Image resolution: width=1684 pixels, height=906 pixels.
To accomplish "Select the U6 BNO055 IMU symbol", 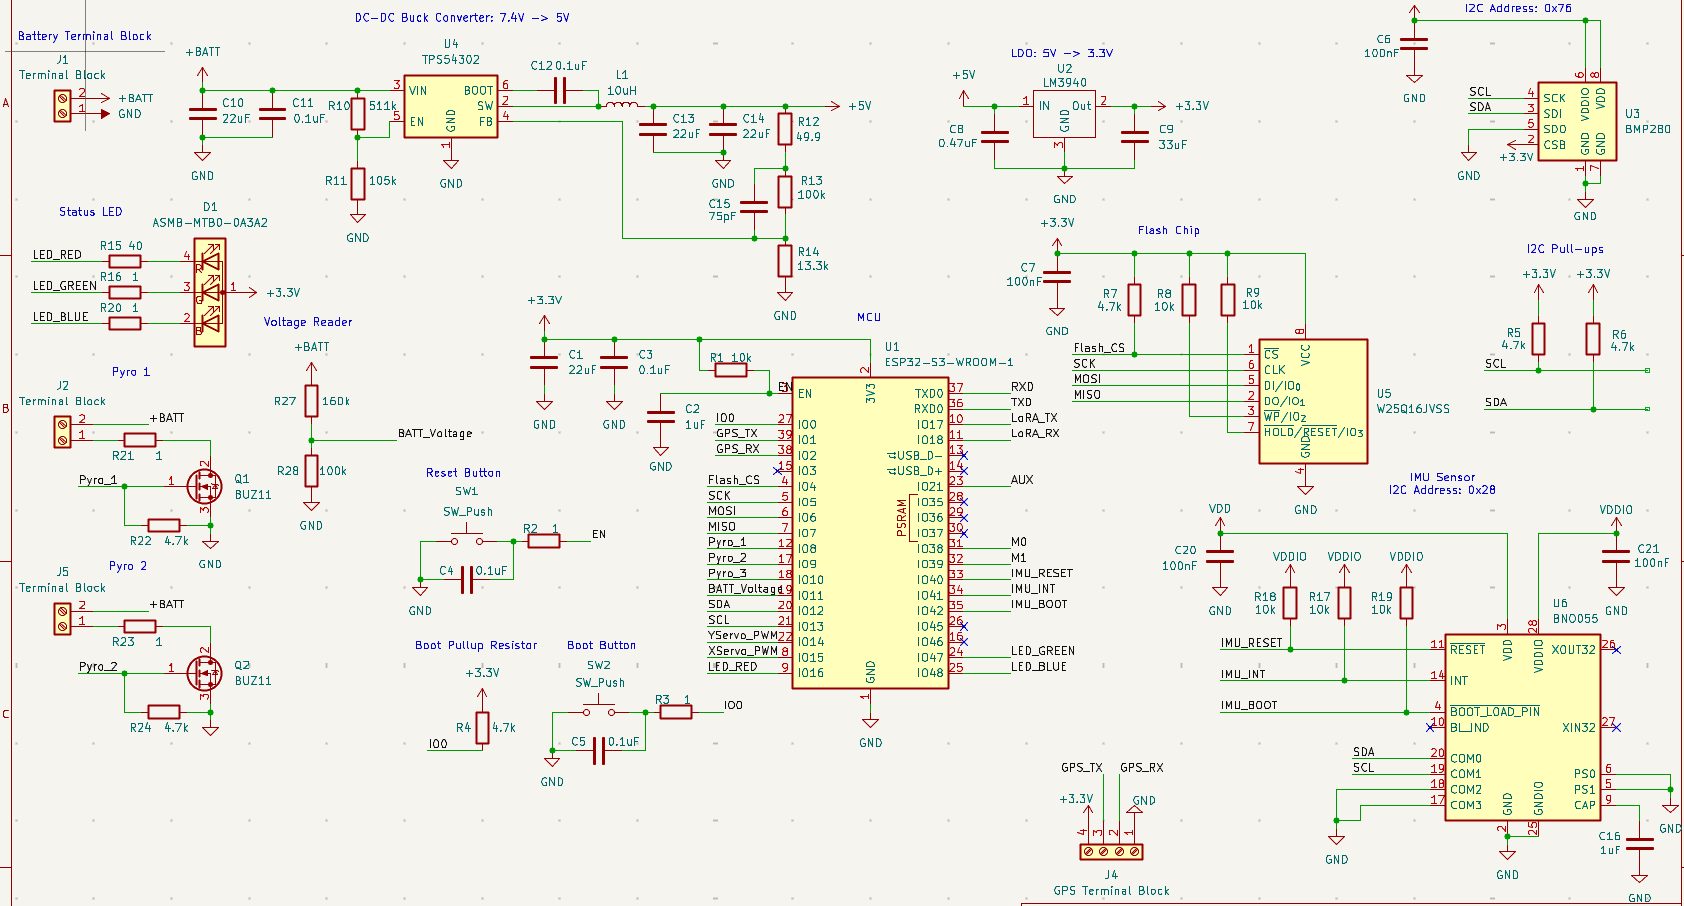I will pos(1522,725).
